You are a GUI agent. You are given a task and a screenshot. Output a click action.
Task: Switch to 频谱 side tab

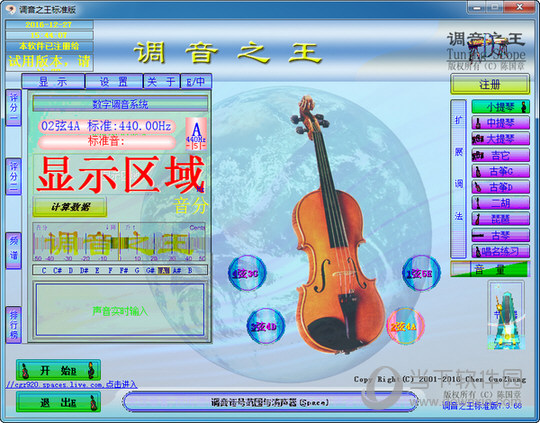[13, 250]
